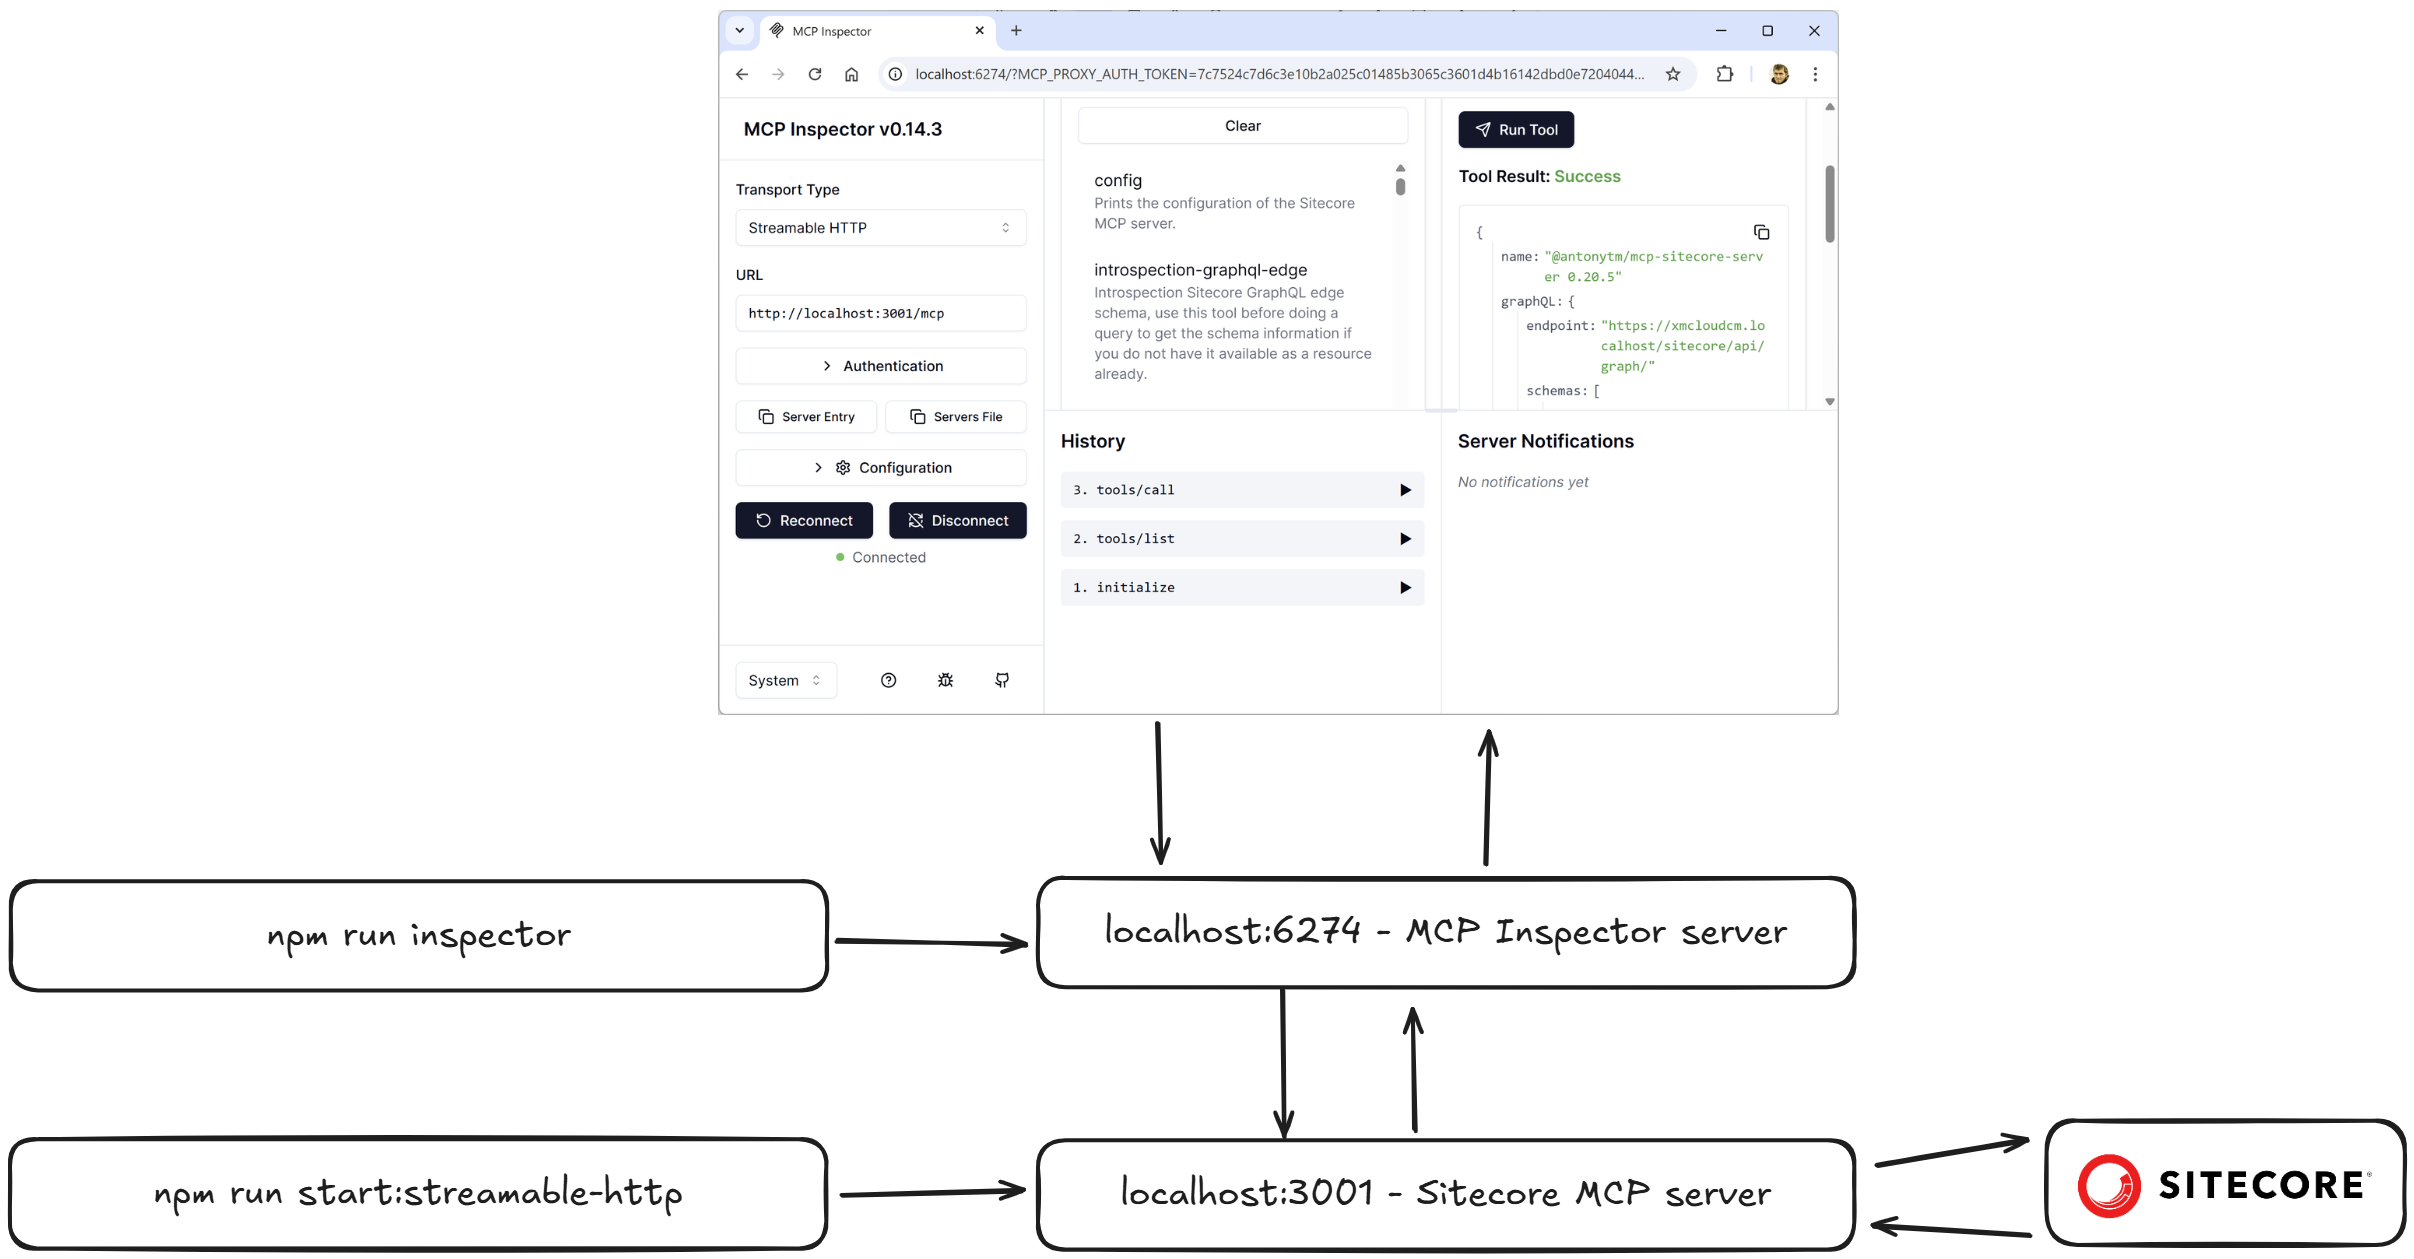Screen dimensions: 2414x1259
Task: Bookmark page with the star icon
Action: (1673, 74)
